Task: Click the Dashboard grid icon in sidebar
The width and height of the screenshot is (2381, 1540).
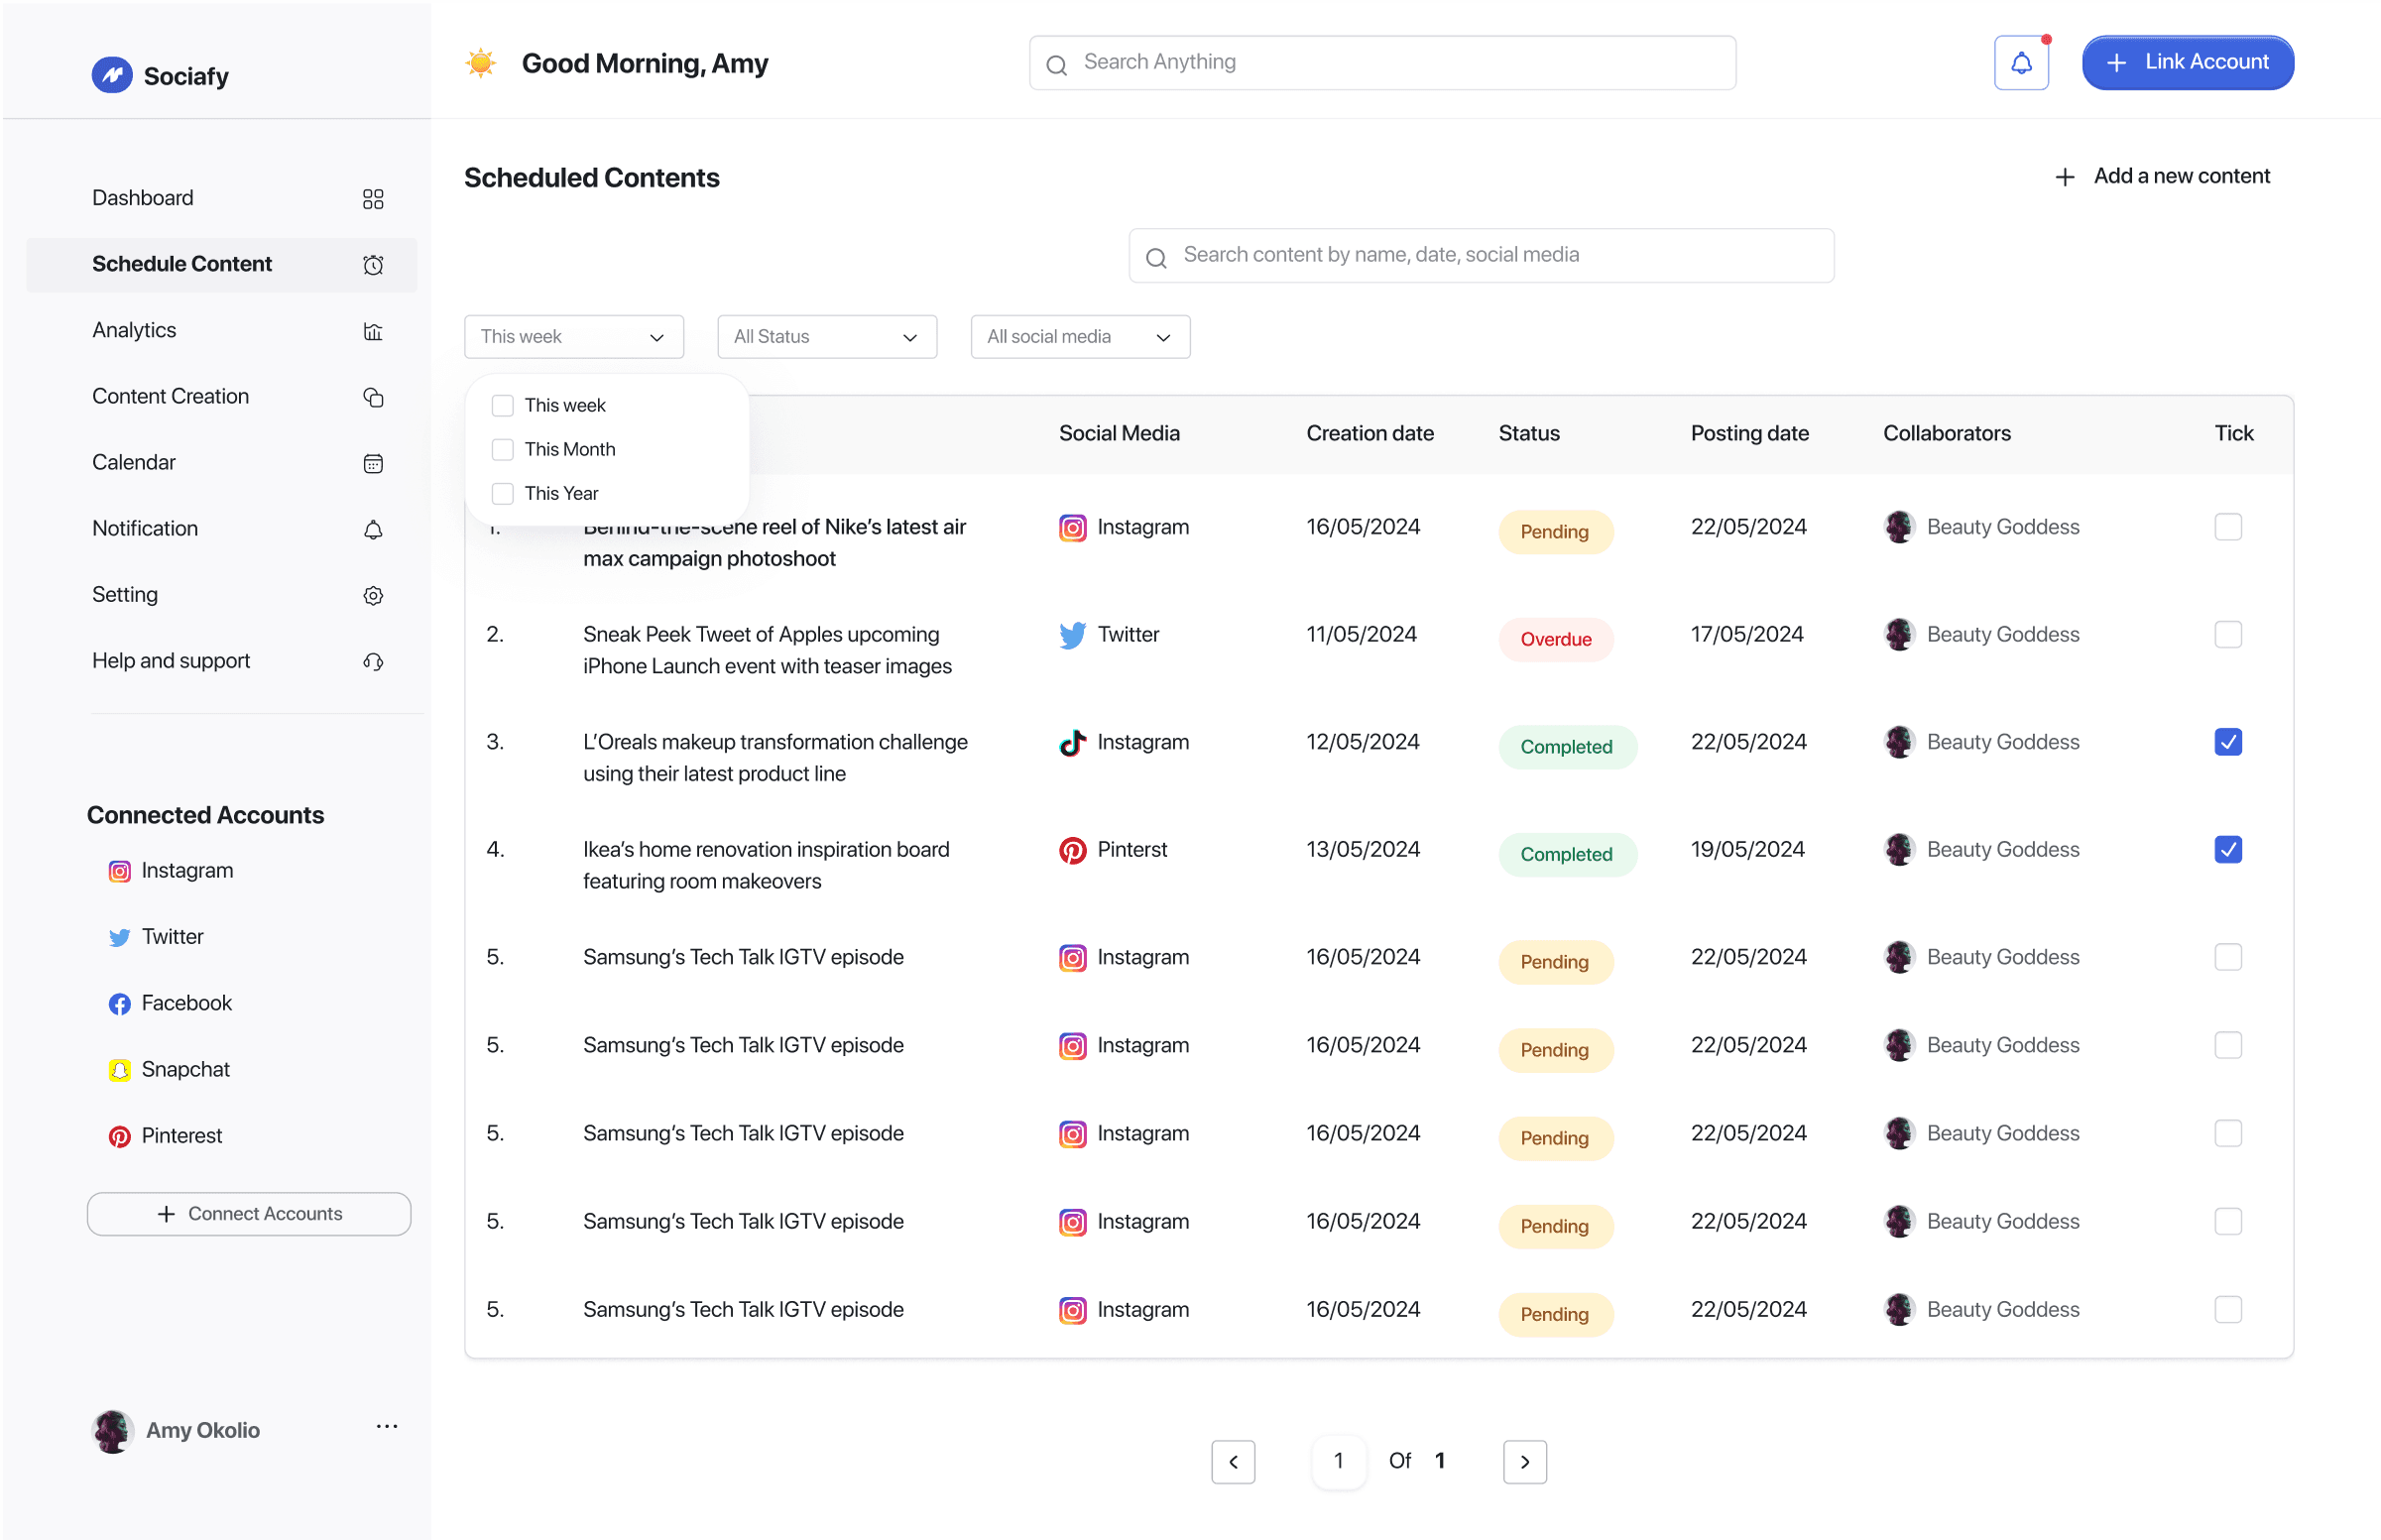Action: (373, 199)
